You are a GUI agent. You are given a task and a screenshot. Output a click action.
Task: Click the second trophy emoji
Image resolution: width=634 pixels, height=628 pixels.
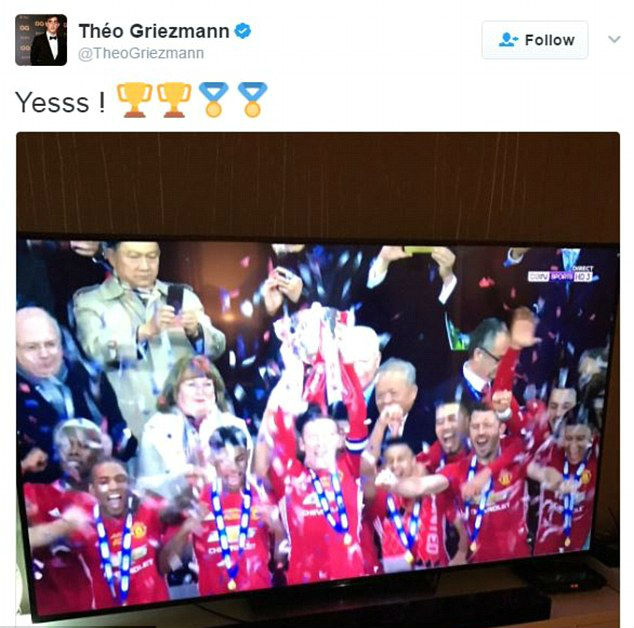(174, 100)
